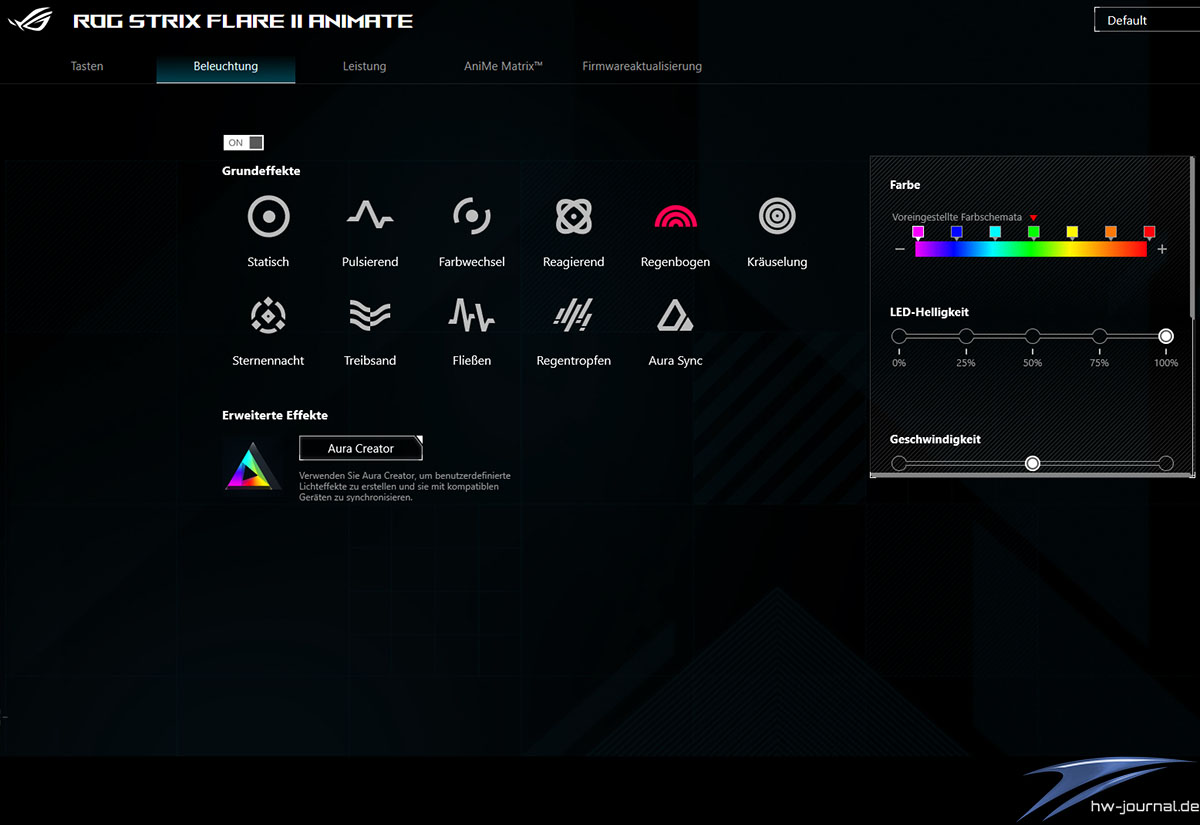Select the Regentropfen effect icon
This screenshot has height=825, width=1200.
click(574, 315)
